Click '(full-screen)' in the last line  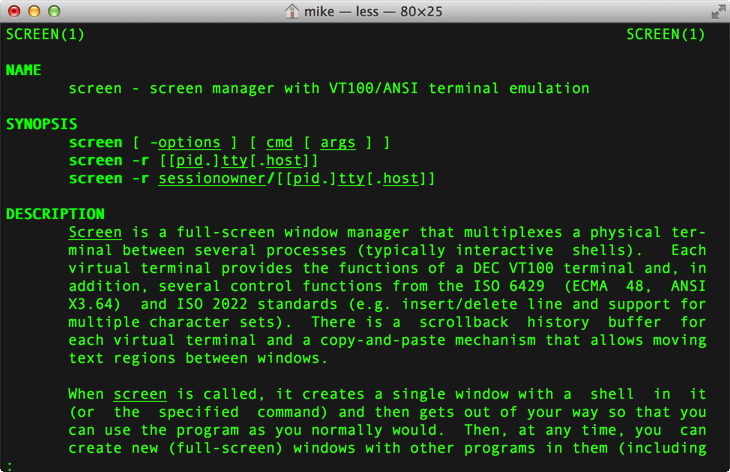[225, 448]
